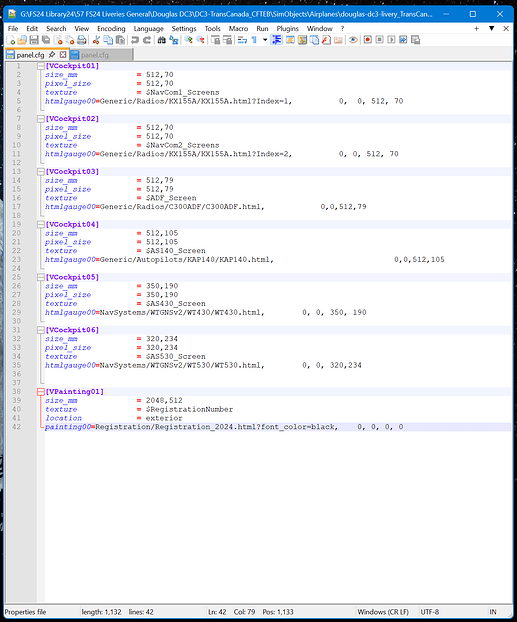Open the Document Map icon

tap(302, 40)
